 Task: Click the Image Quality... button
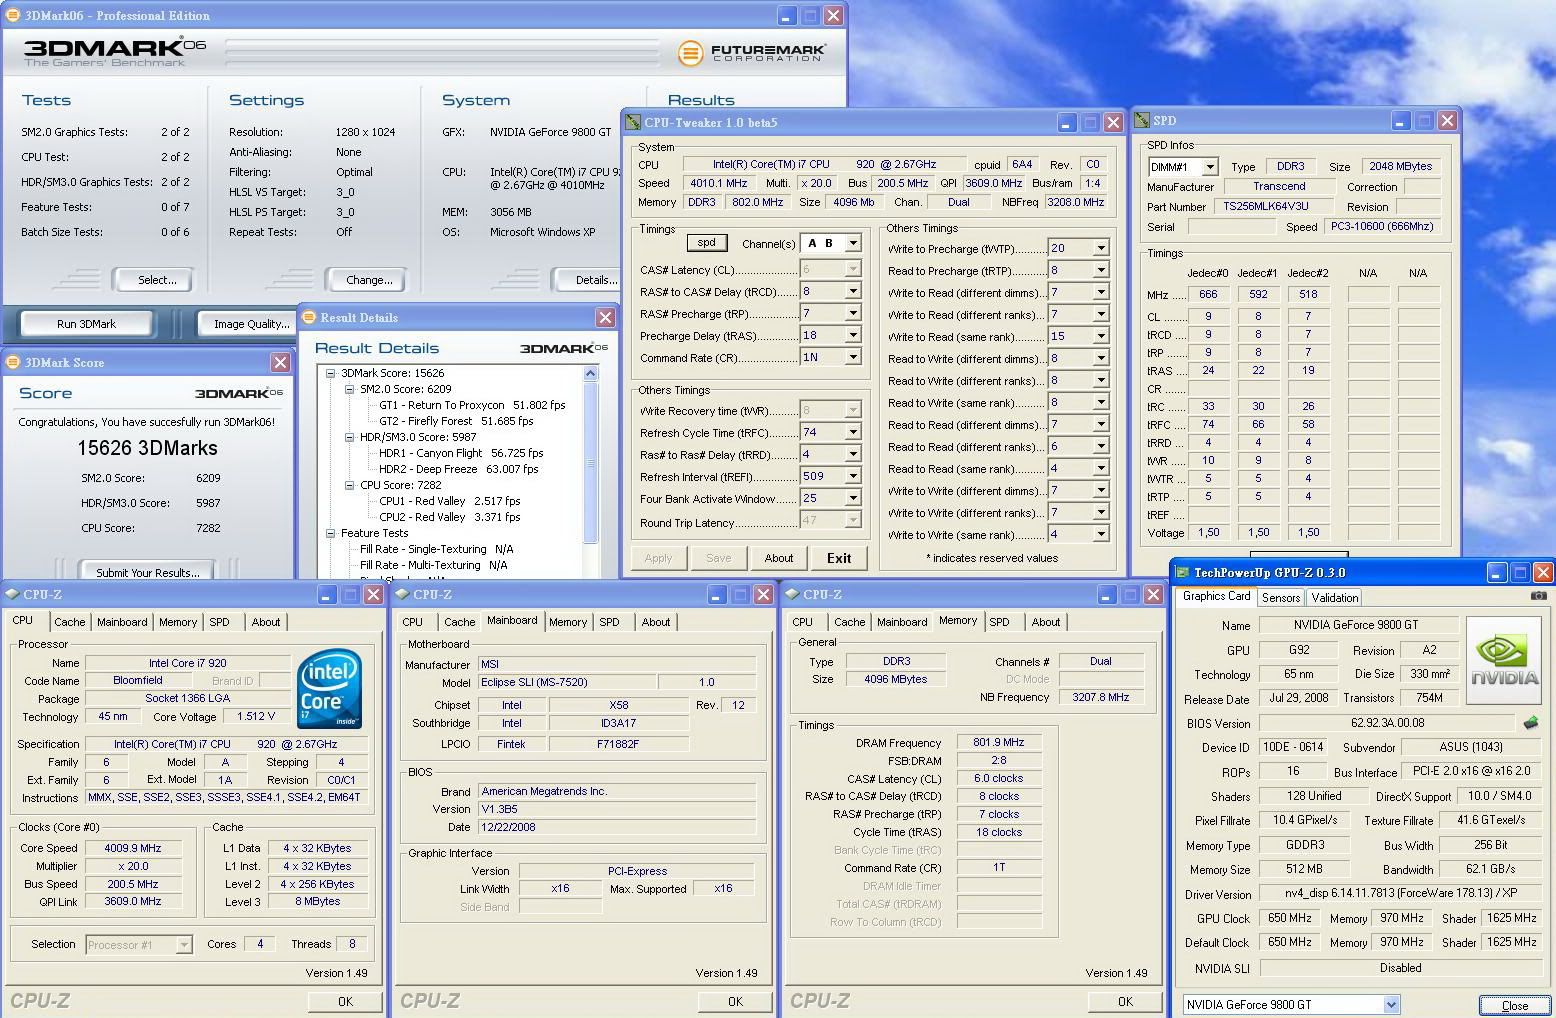(x=247, y=324)
